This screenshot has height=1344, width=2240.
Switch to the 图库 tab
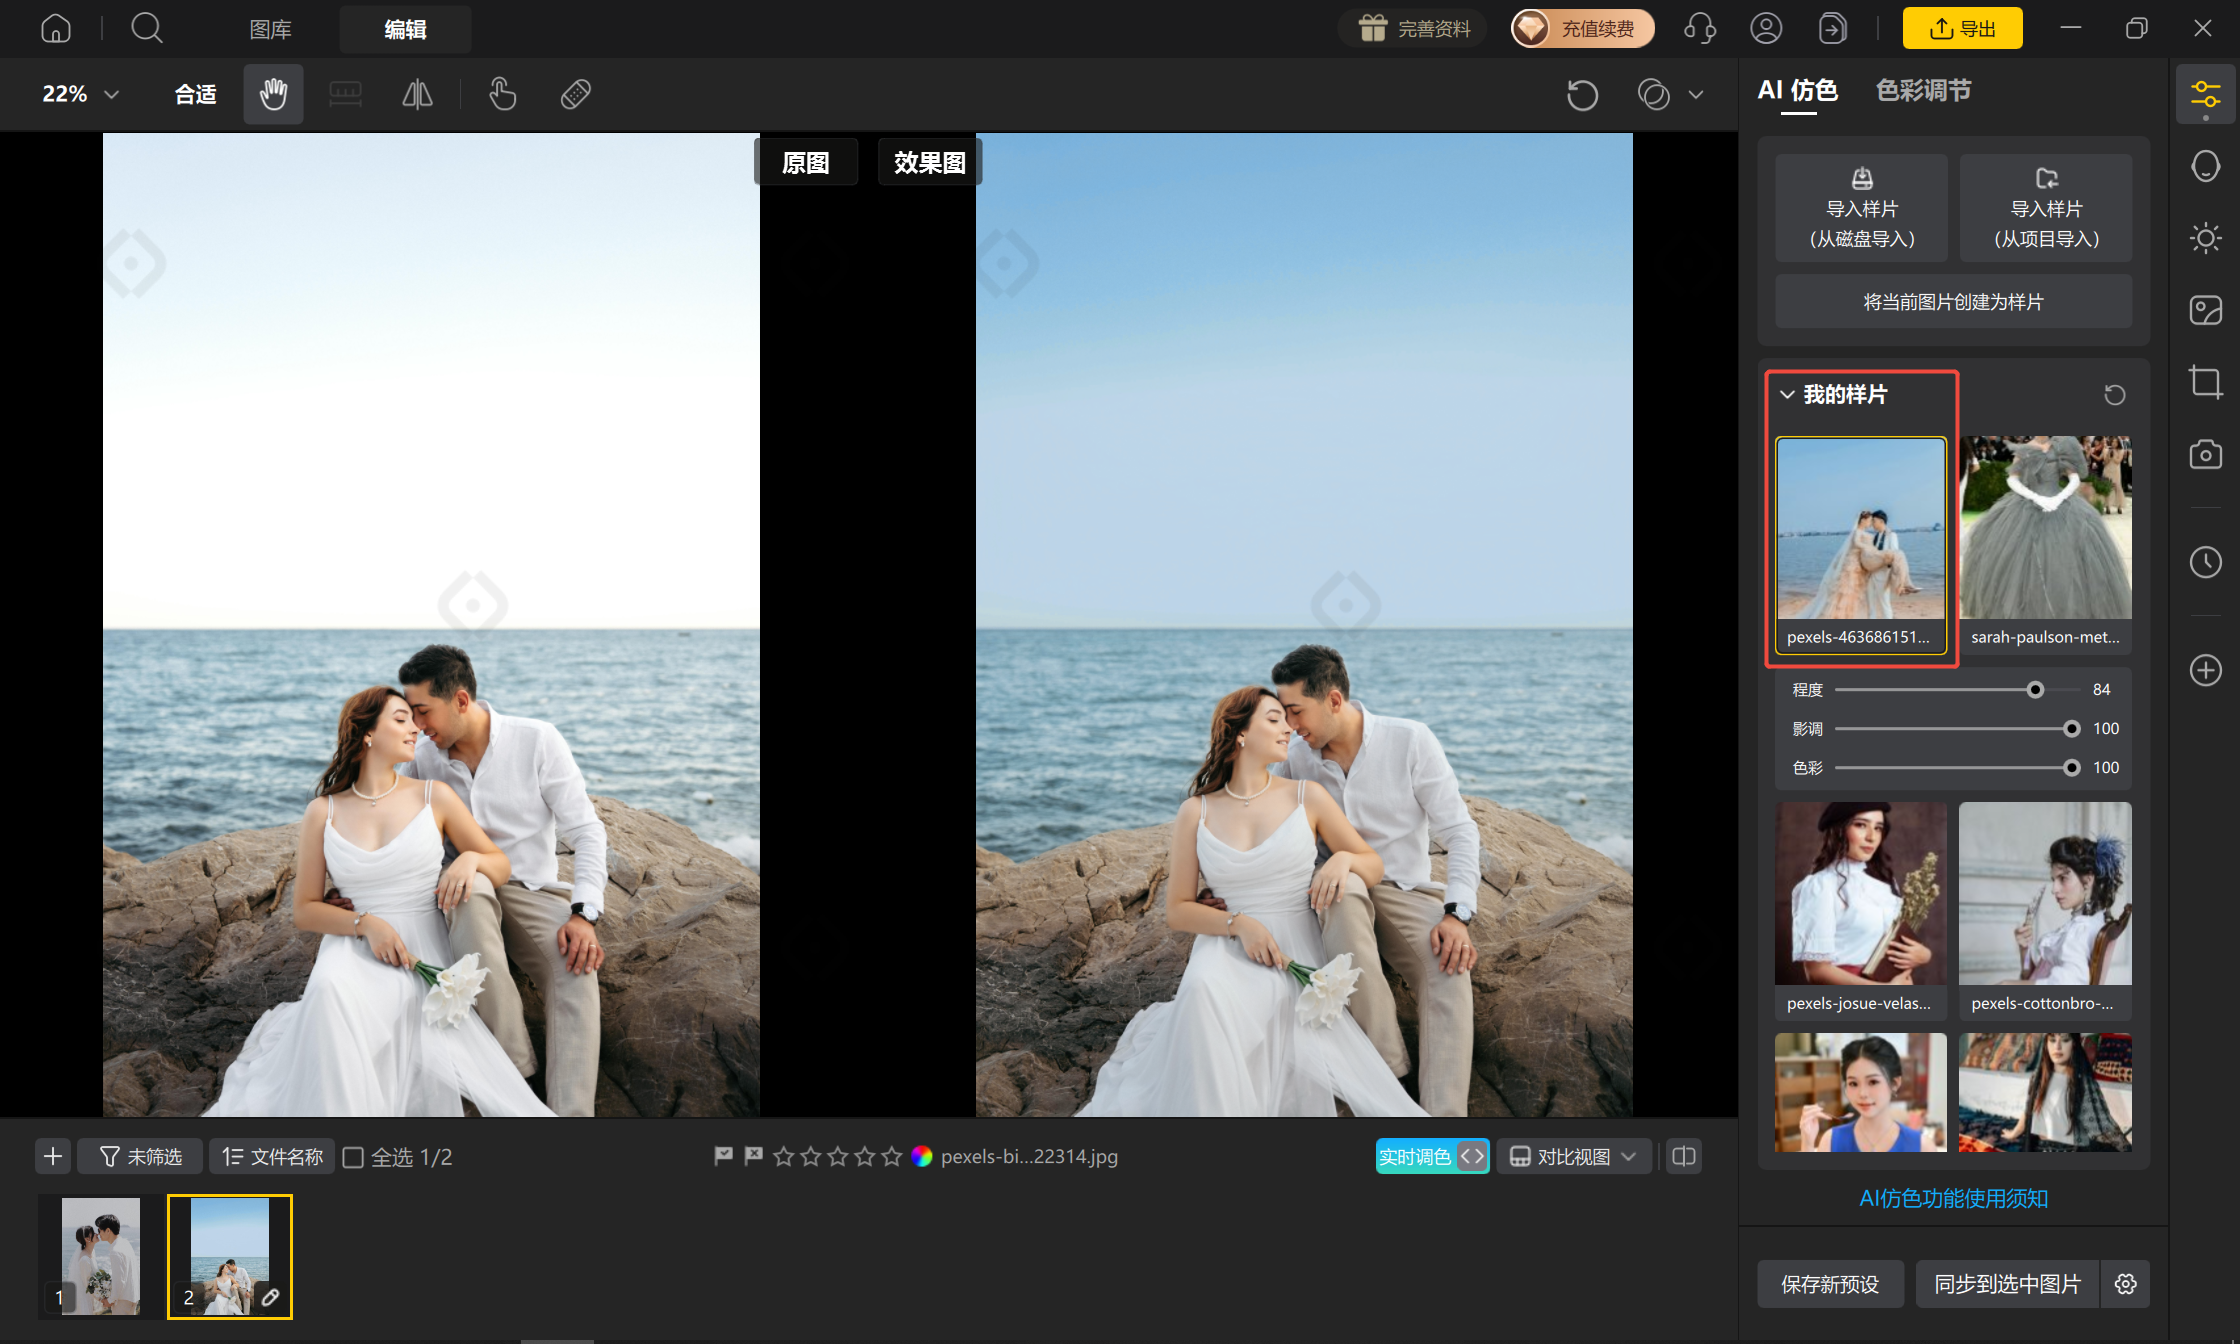coord(270,29)
